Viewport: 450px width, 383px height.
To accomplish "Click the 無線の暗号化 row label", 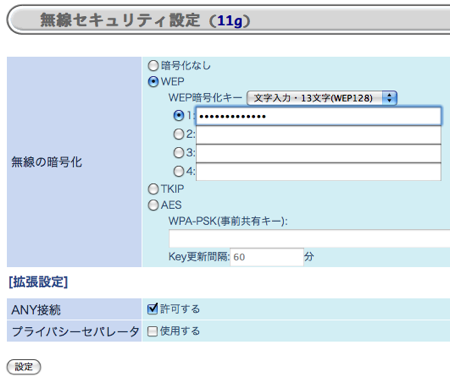I will tap(46, 162).
